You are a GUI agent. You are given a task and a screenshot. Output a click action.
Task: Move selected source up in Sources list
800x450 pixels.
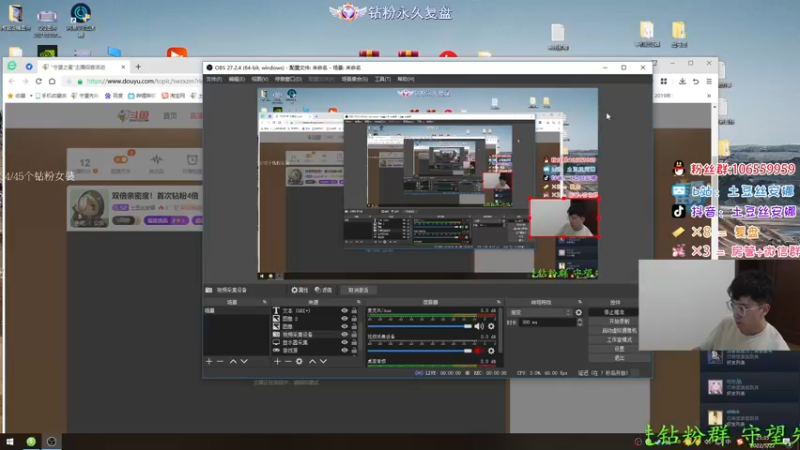click(312, 361)
